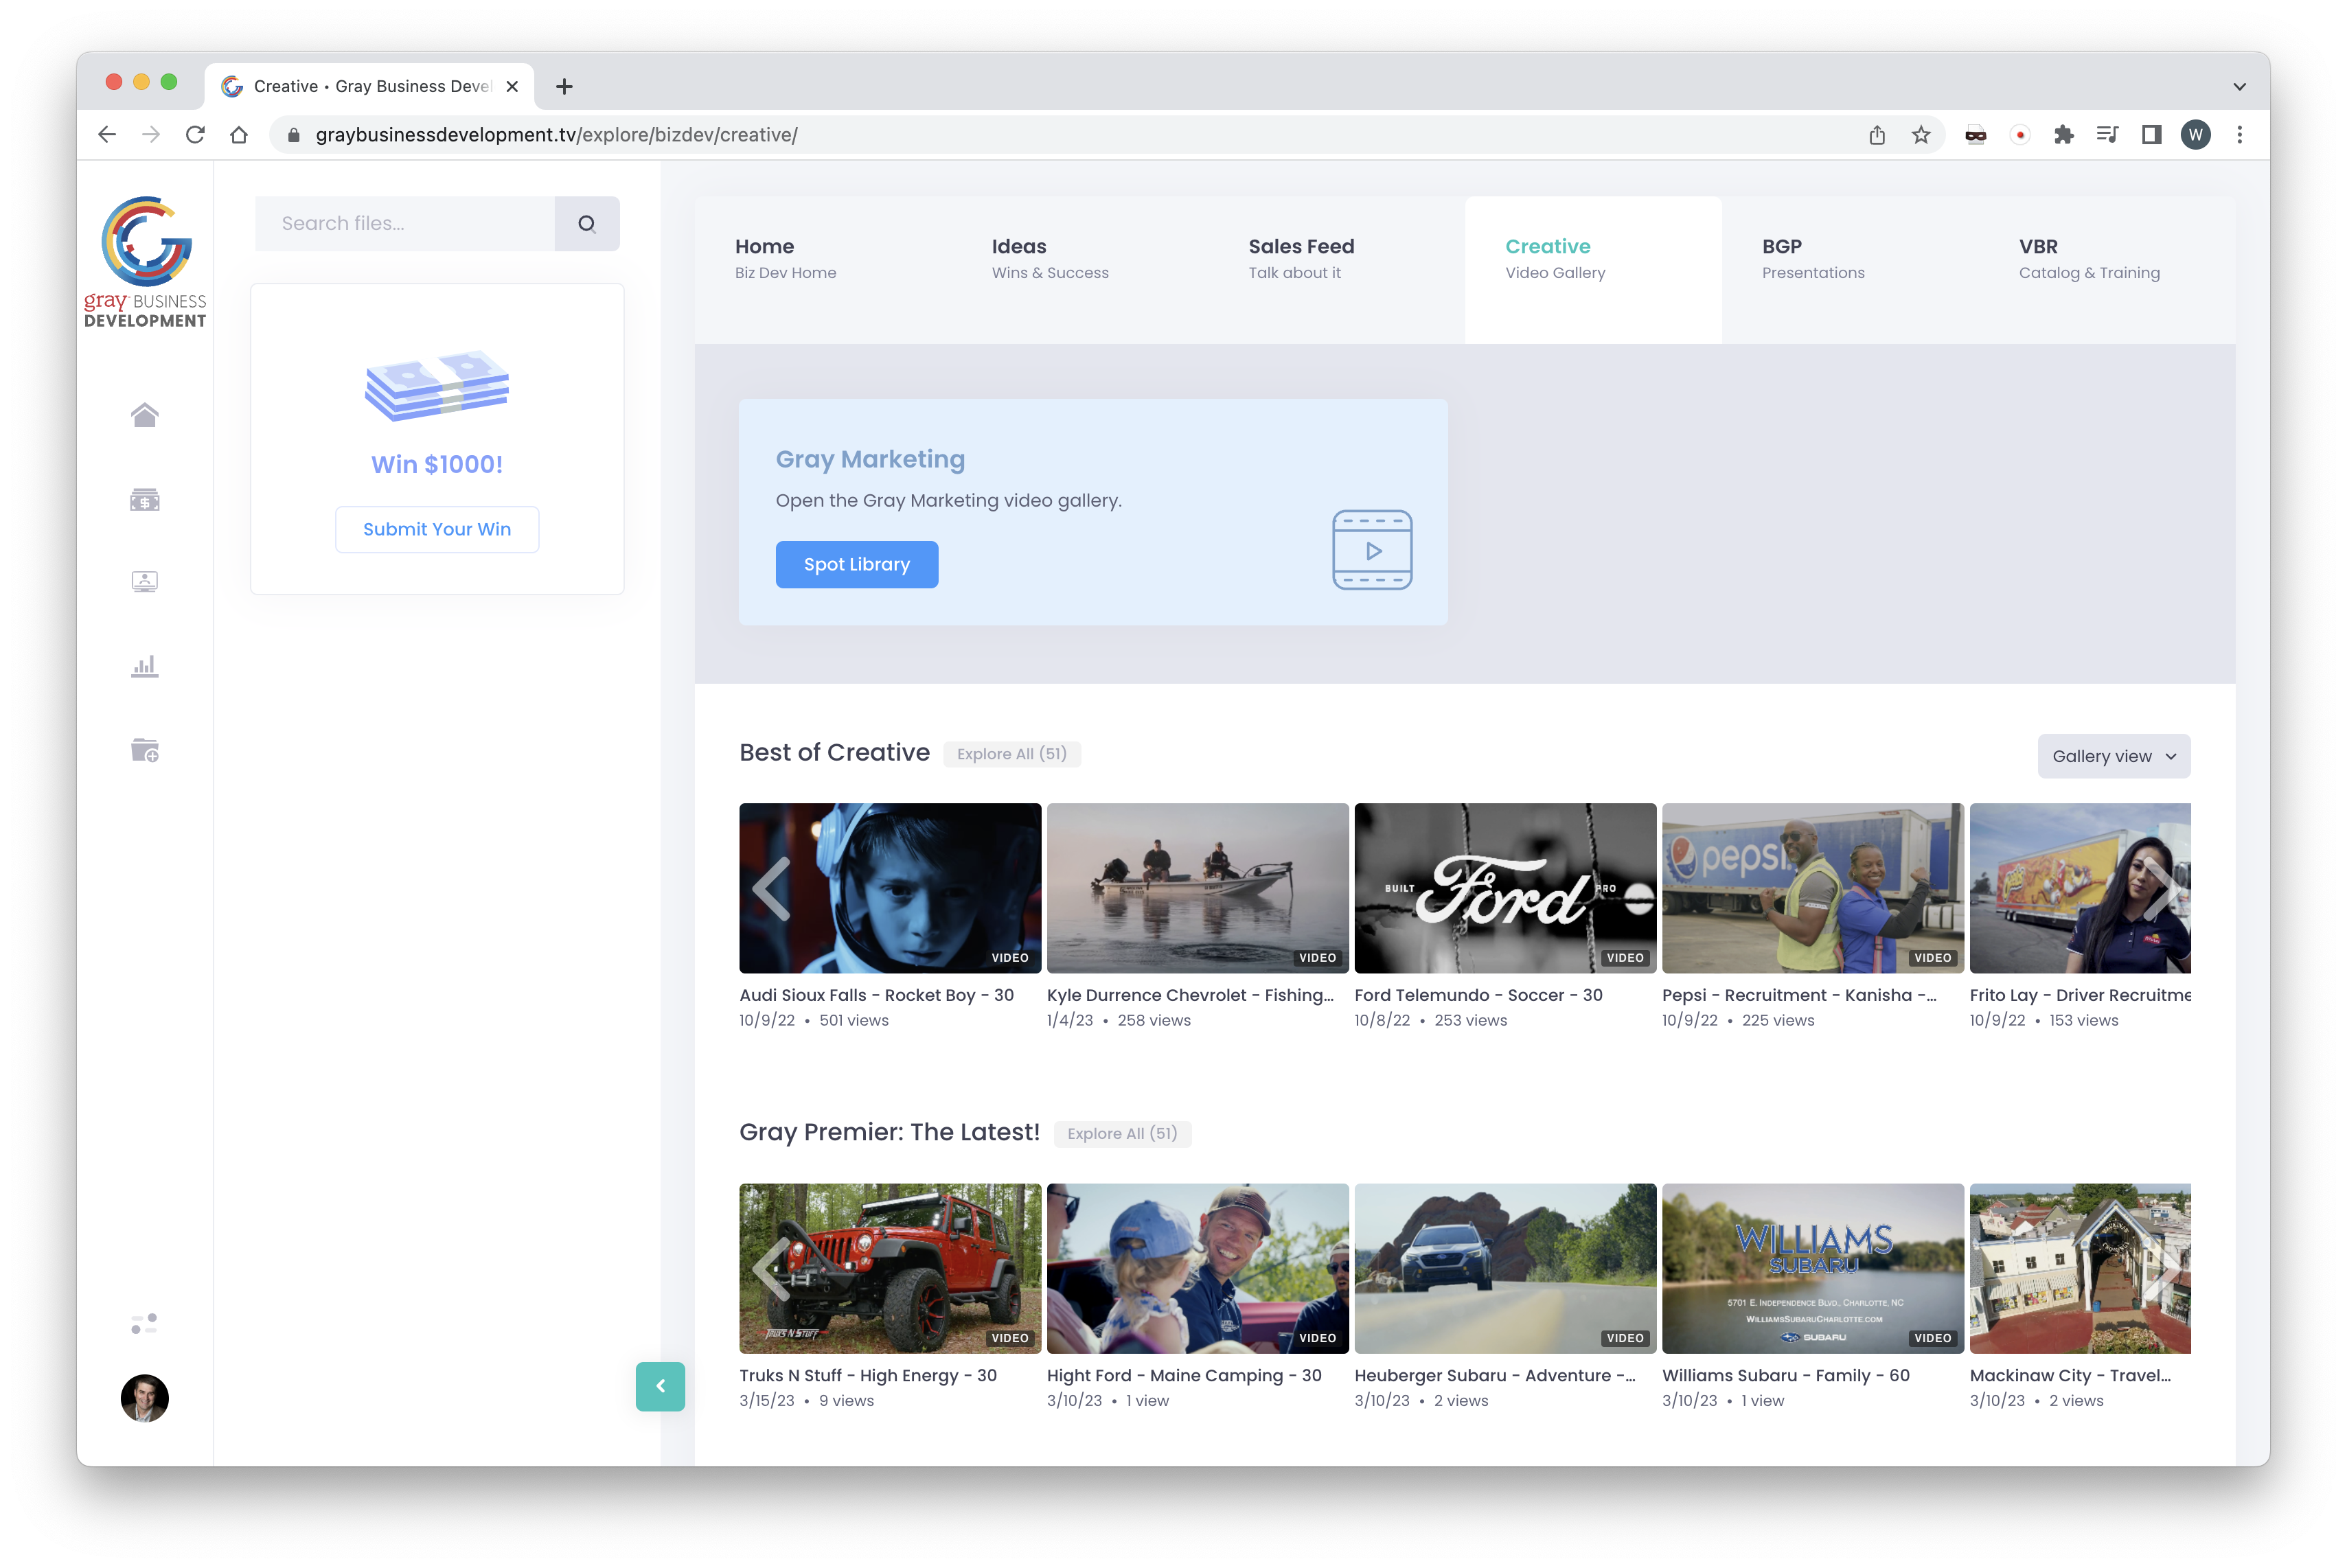
Task: Click the Gray Marketing heading
Action: point(870,460)
